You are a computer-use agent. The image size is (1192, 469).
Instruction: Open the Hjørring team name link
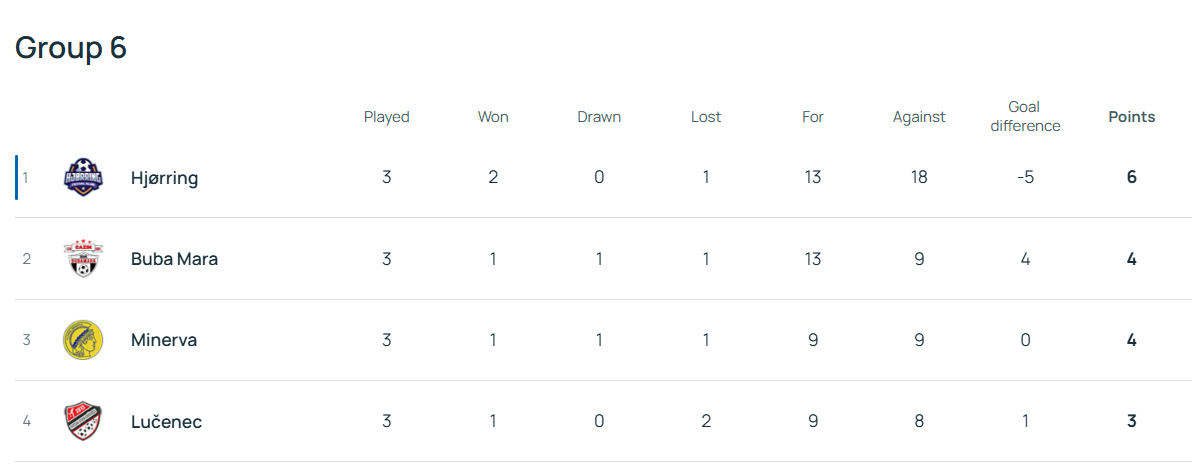pos(164,178)
